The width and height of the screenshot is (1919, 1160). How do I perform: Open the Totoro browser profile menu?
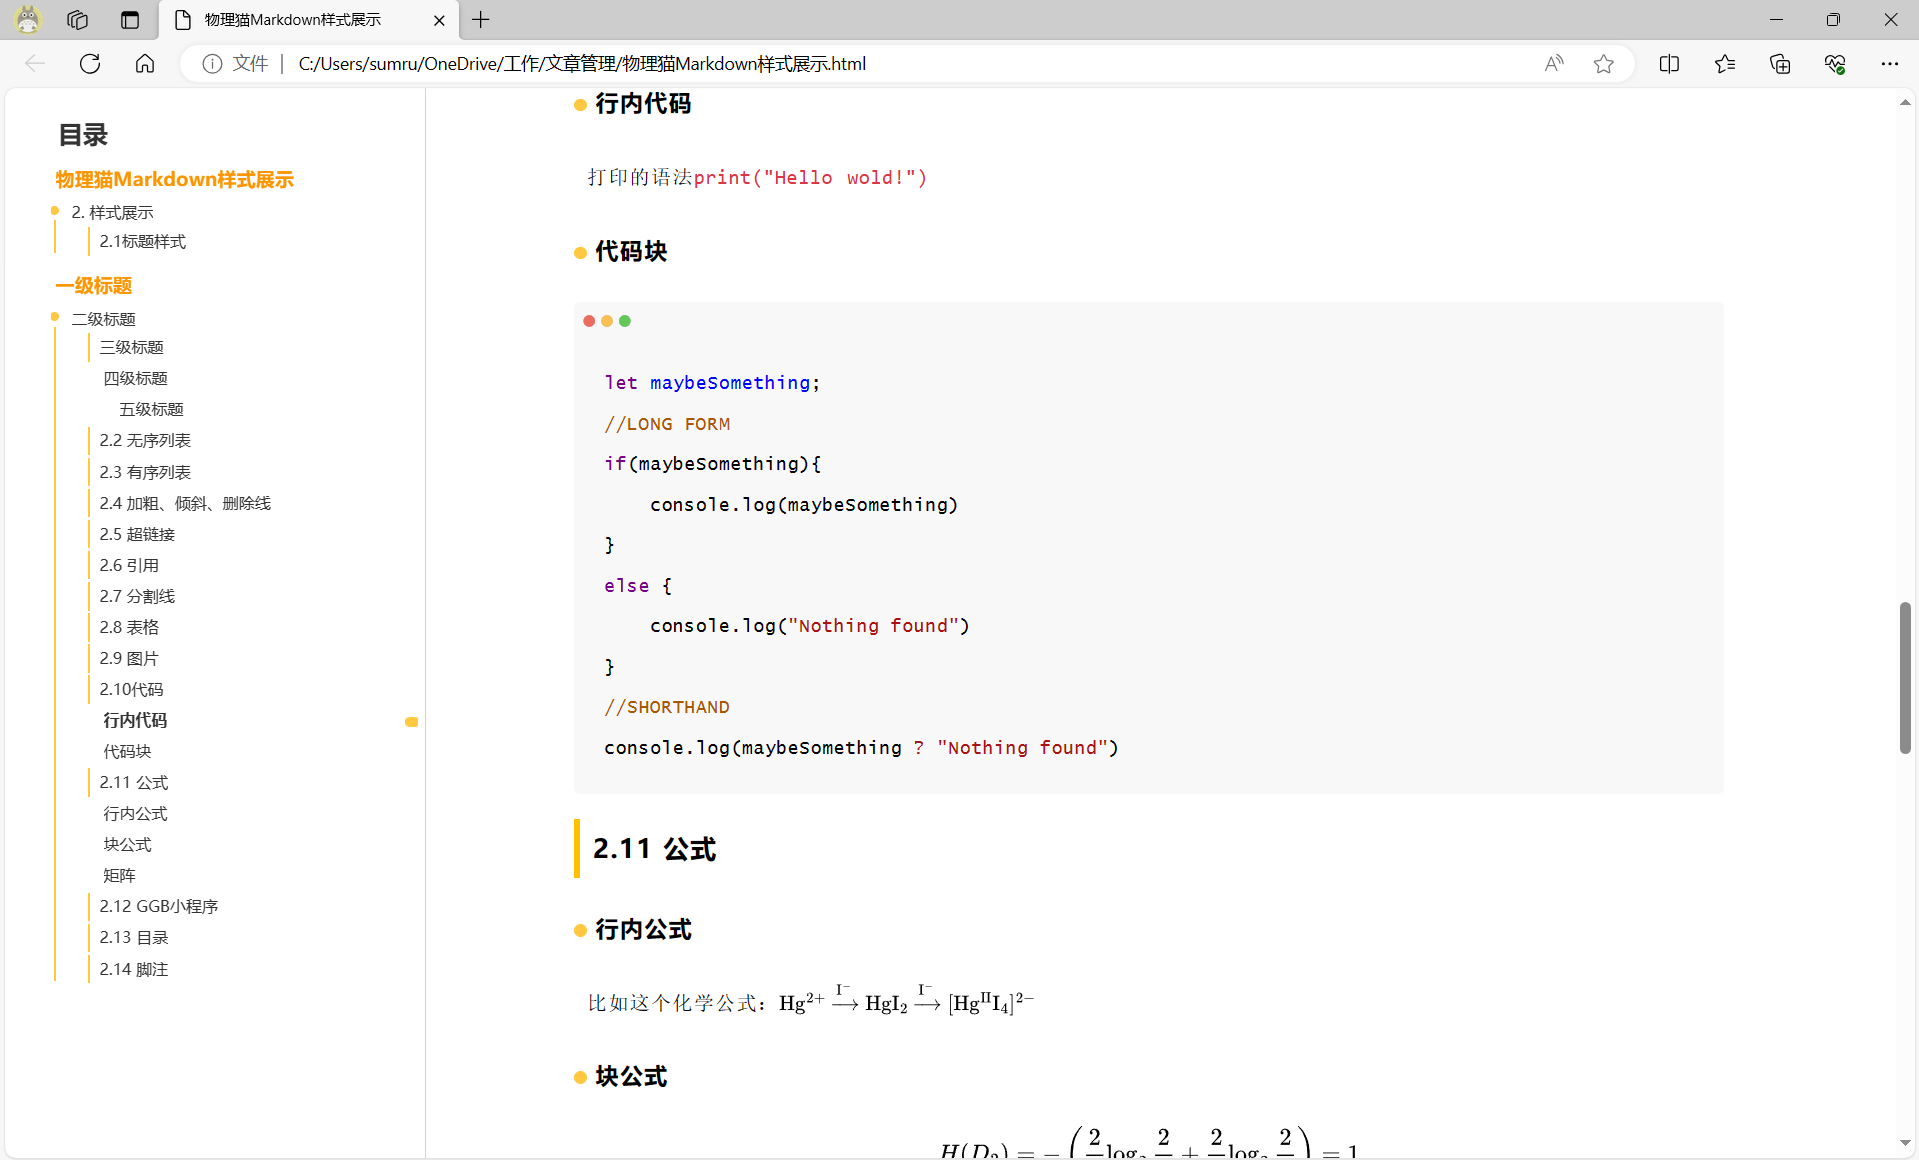(27, 19)
